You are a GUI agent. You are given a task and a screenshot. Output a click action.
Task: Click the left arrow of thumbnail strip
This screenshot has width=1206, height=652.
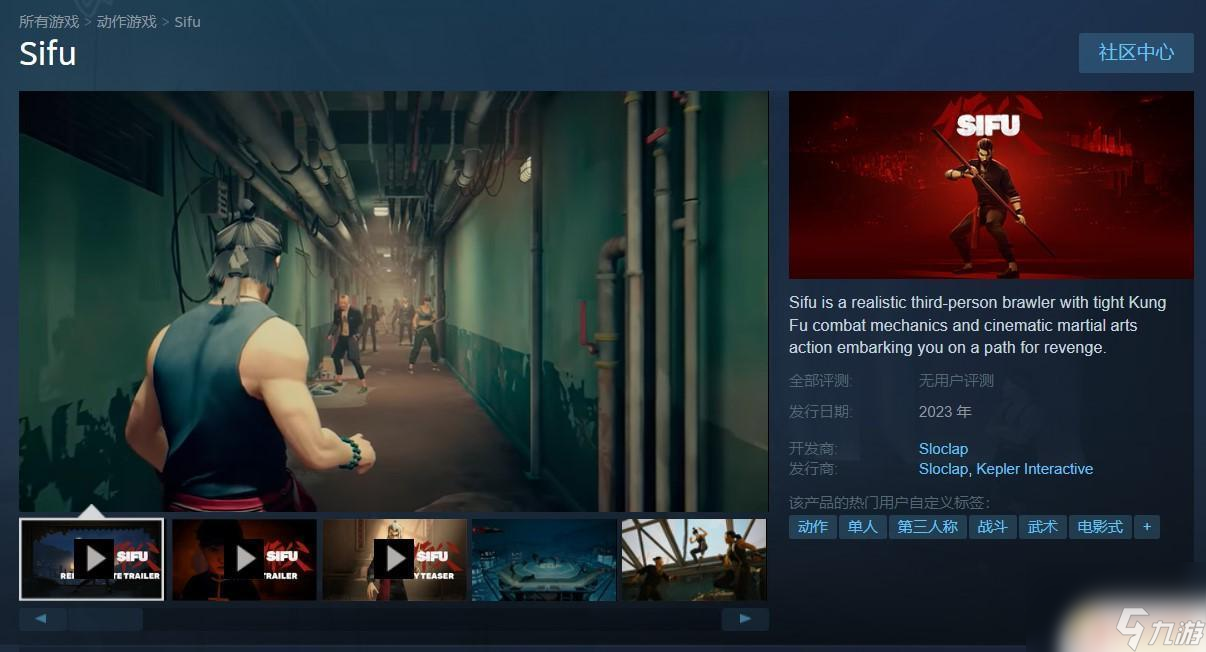[42, 619]
